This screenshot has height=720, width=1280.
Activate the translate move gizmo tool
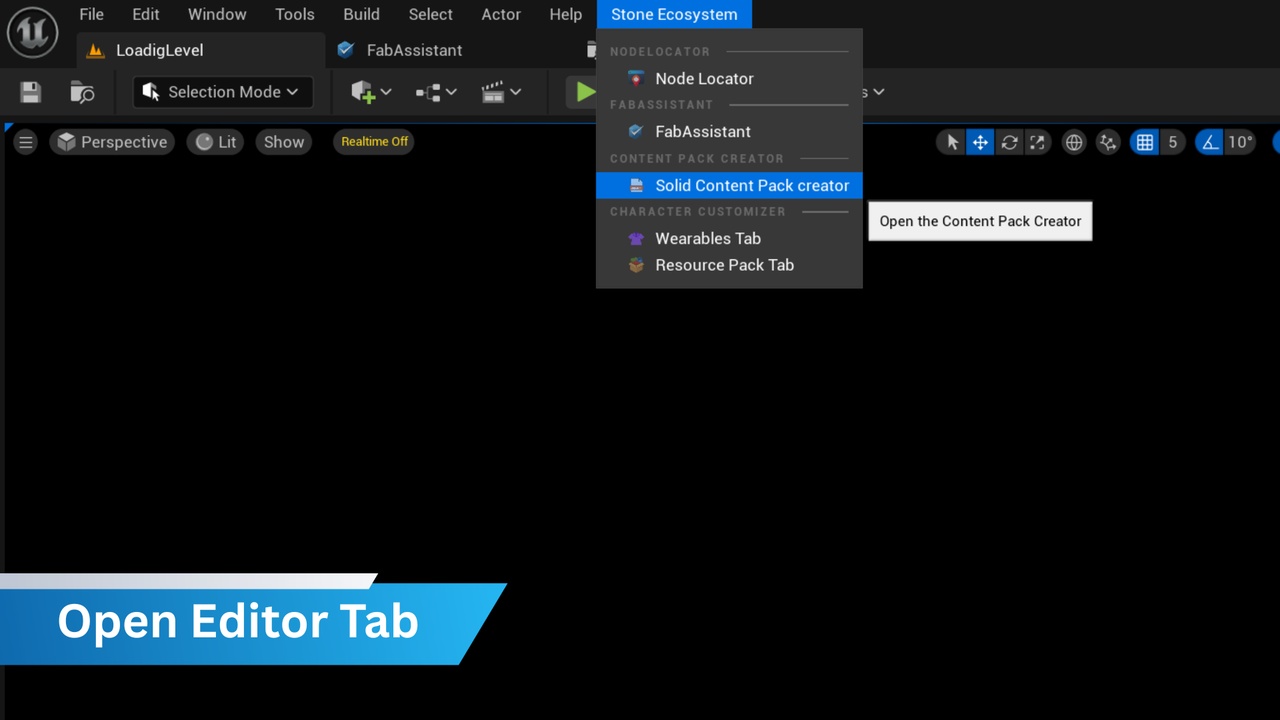coord(980,142)
